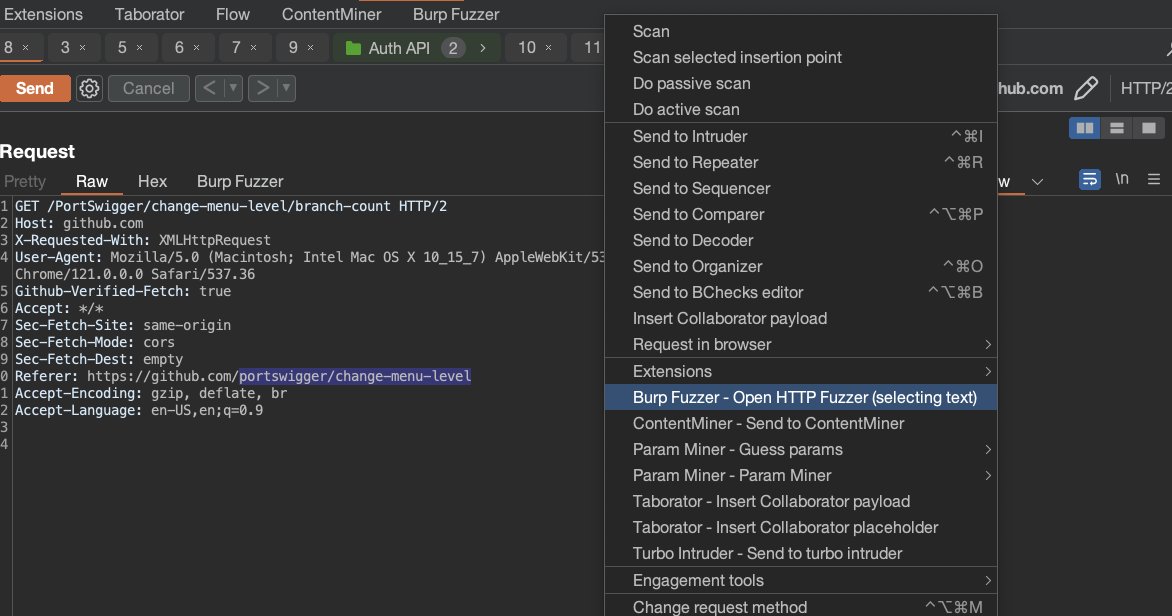Switch to side-by-side split layout icon
This screenshot has width=1172, height=616.
(x=1085, y=129)
